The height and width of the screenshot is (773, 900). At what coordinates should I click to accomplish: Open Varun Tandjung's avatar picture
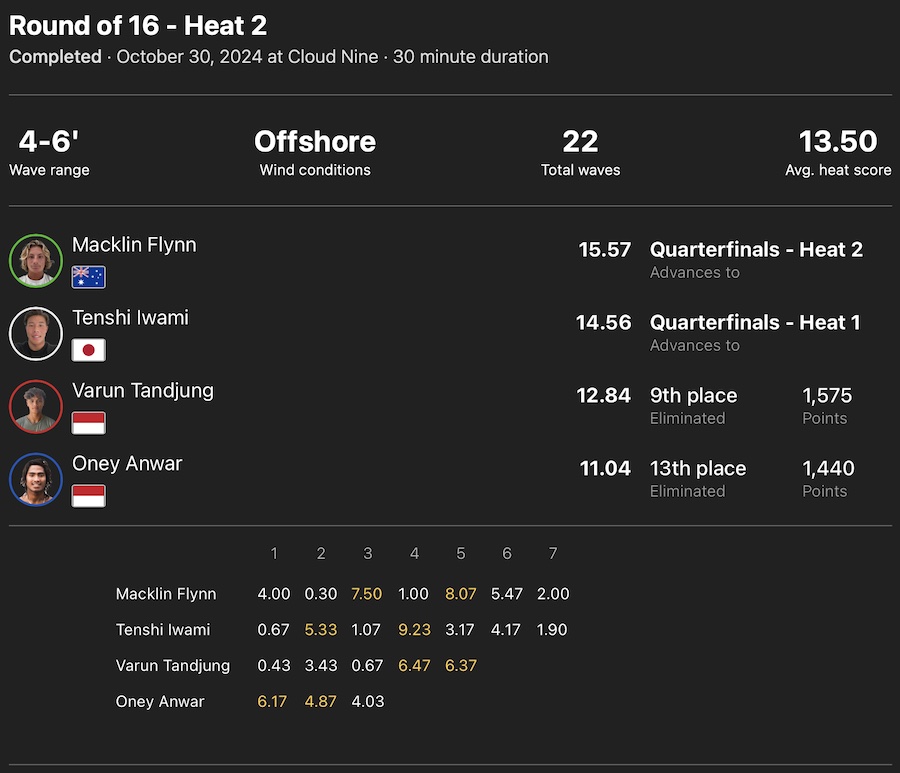pyautogui.click(x=36, y=406)
